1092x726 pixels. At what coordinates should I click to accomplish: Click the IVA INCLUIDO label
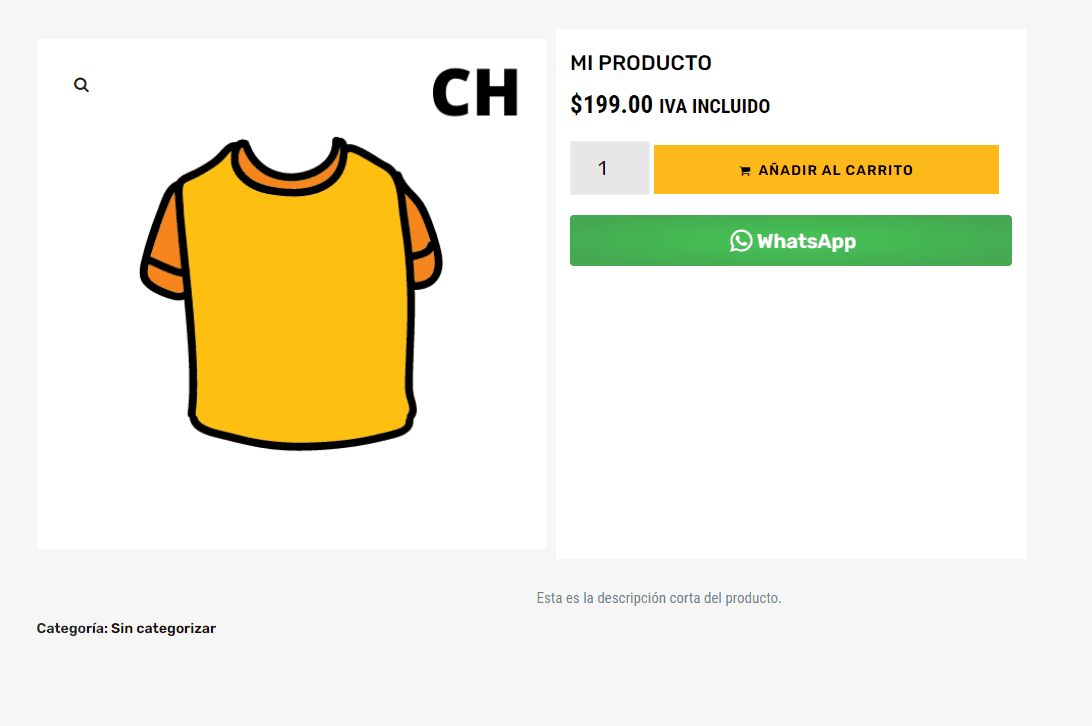click(715, 107)
